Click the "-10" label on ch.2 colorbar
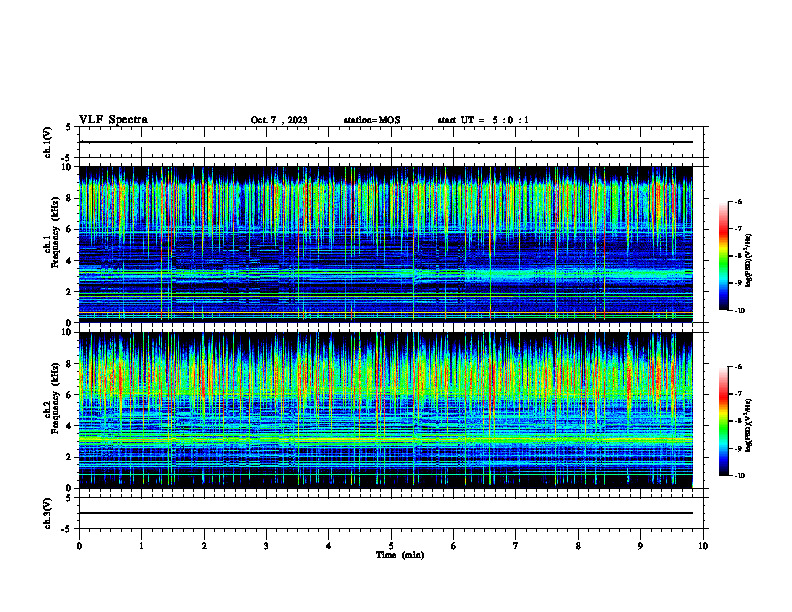This screenshot has width=792, height=612. tap(739, 476)
